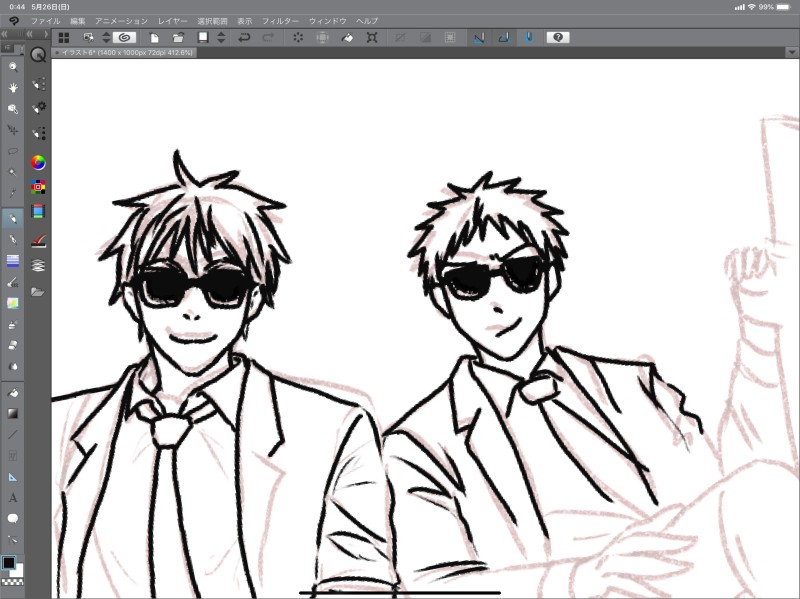Select the Auto select magic wand tool
800x599 pixels.
tap(13, 172)
